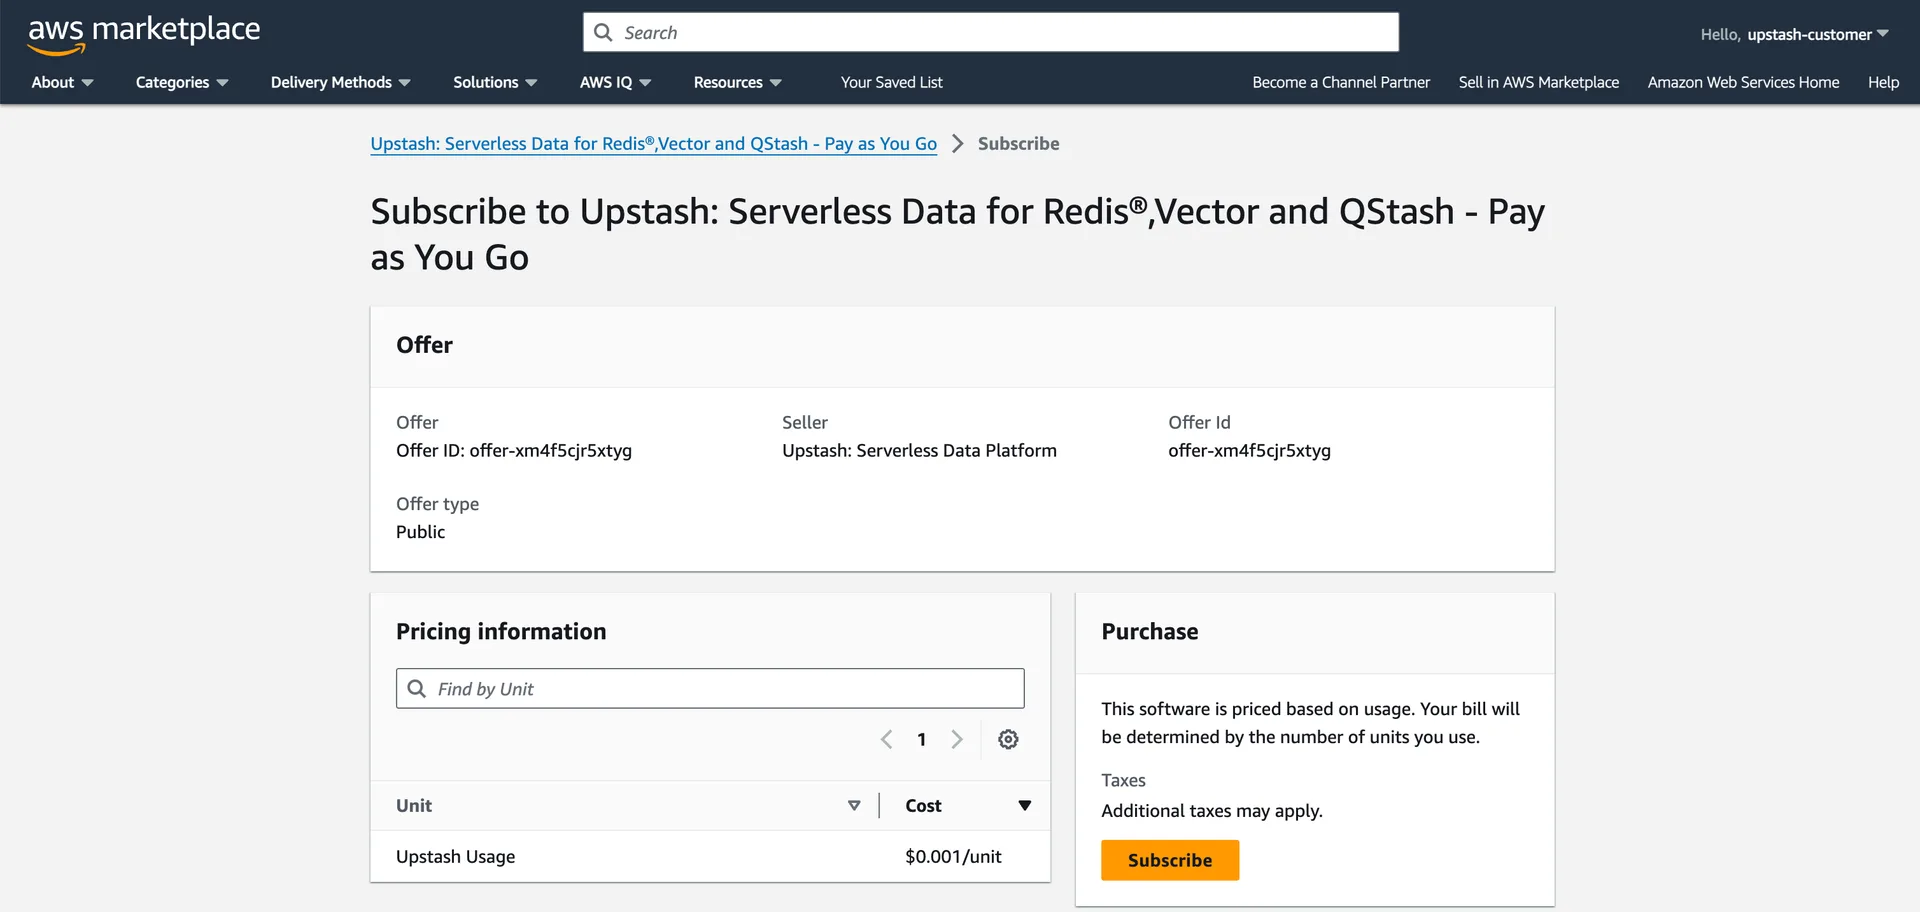Screen dimensions: 1920x912
Task: Click the orange Subscribe button
Action: [x=1170, y=860]
